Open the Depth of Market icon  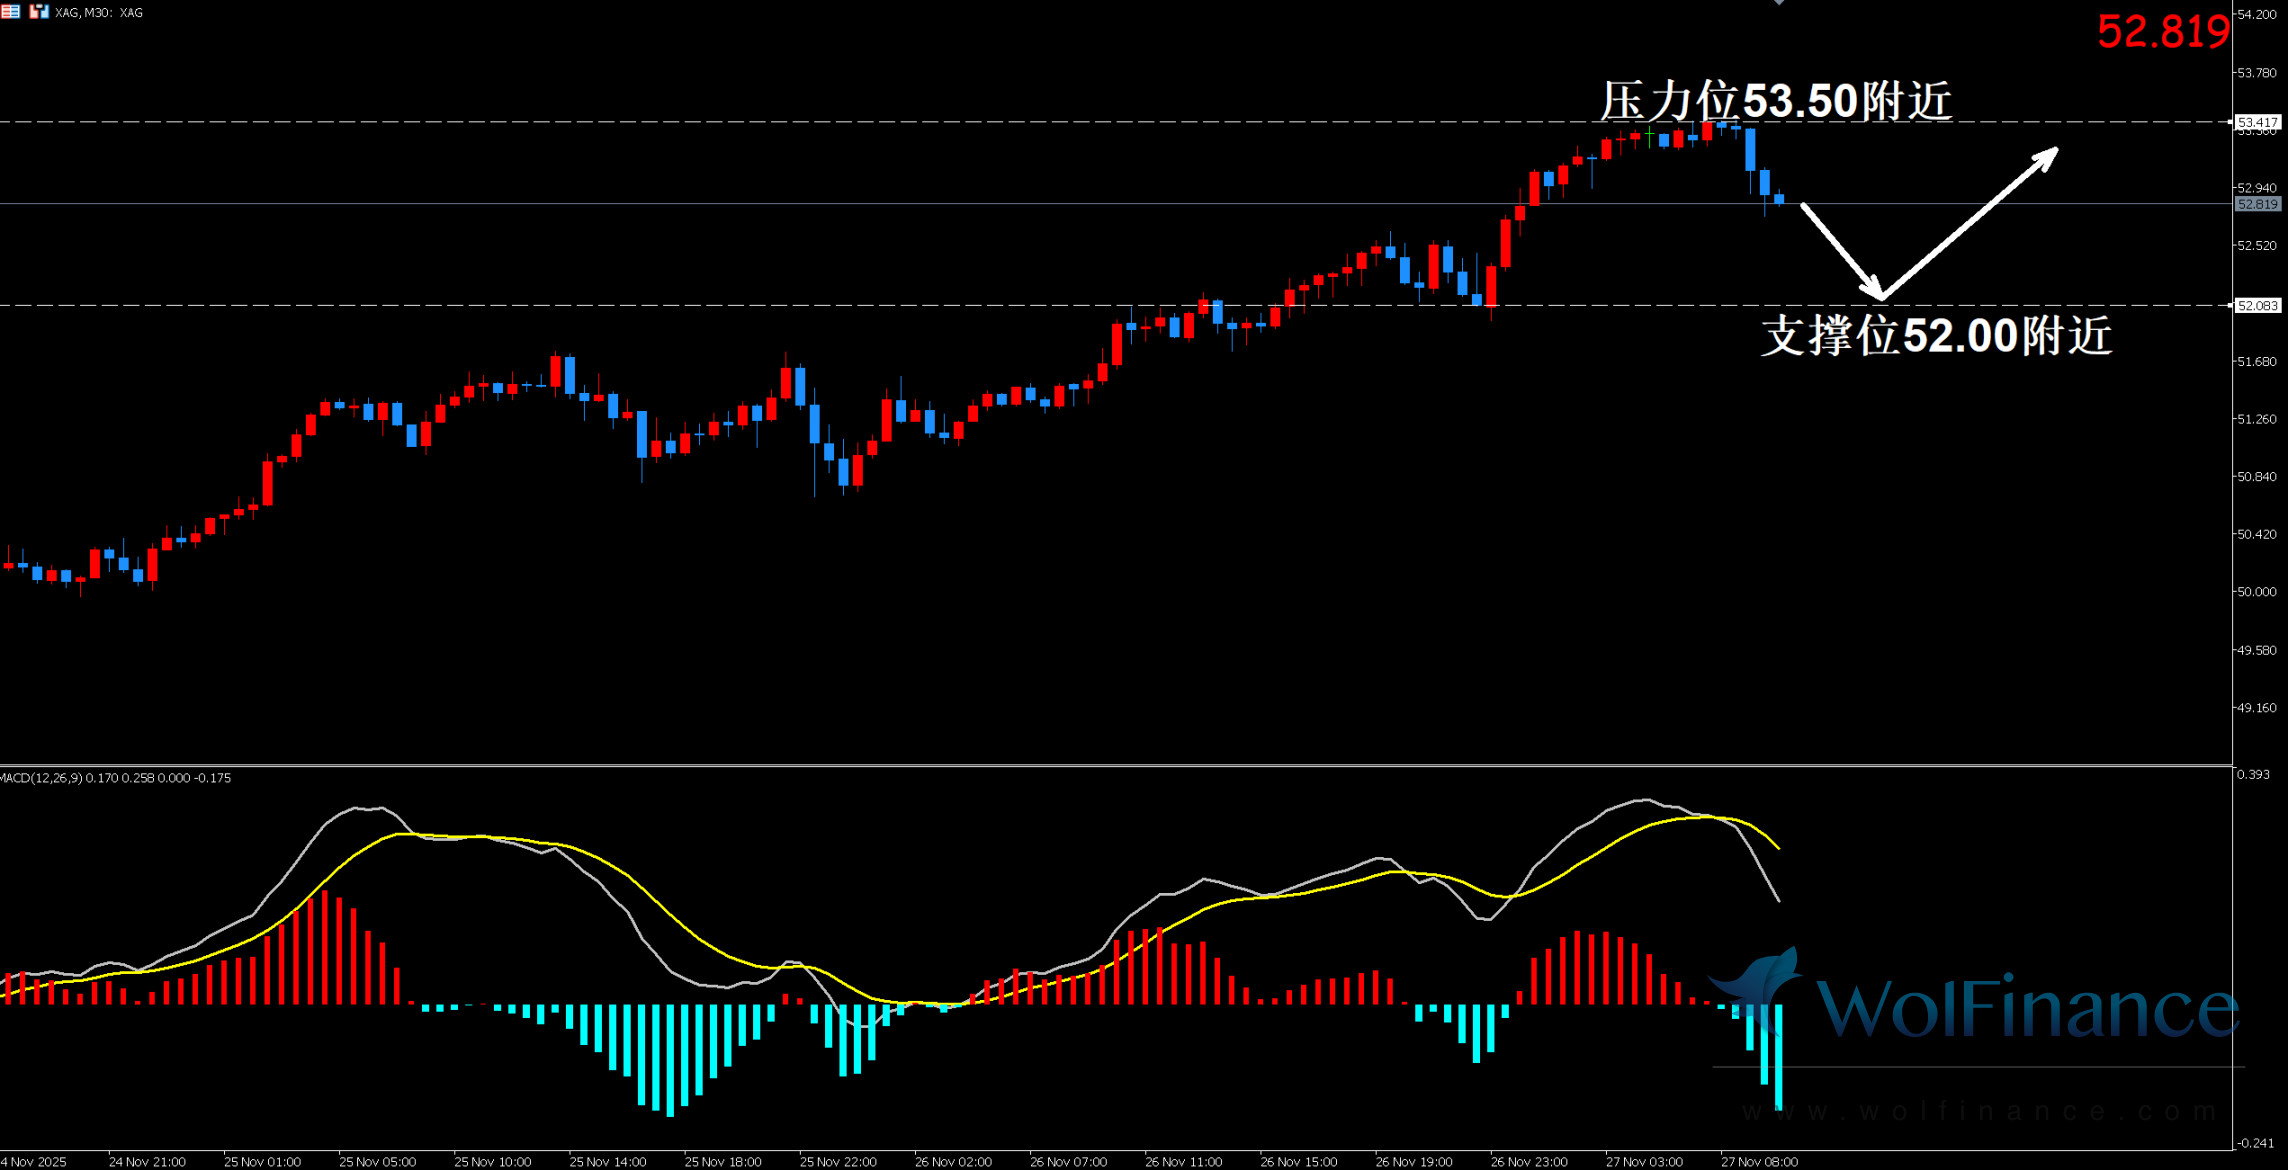(10, 12)
